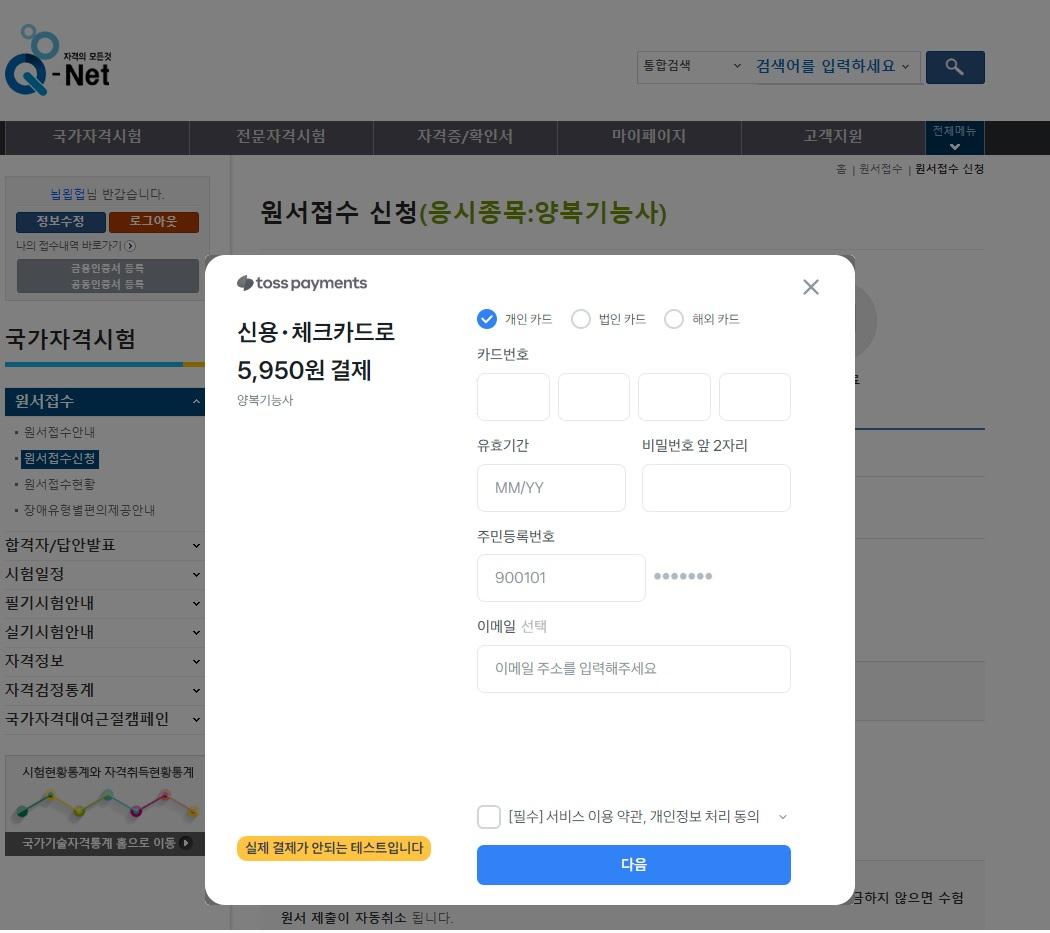Viewport: 1050px width, 933px height.
Task: Click the magnifier search icon
Action: [x=954, y=67]
